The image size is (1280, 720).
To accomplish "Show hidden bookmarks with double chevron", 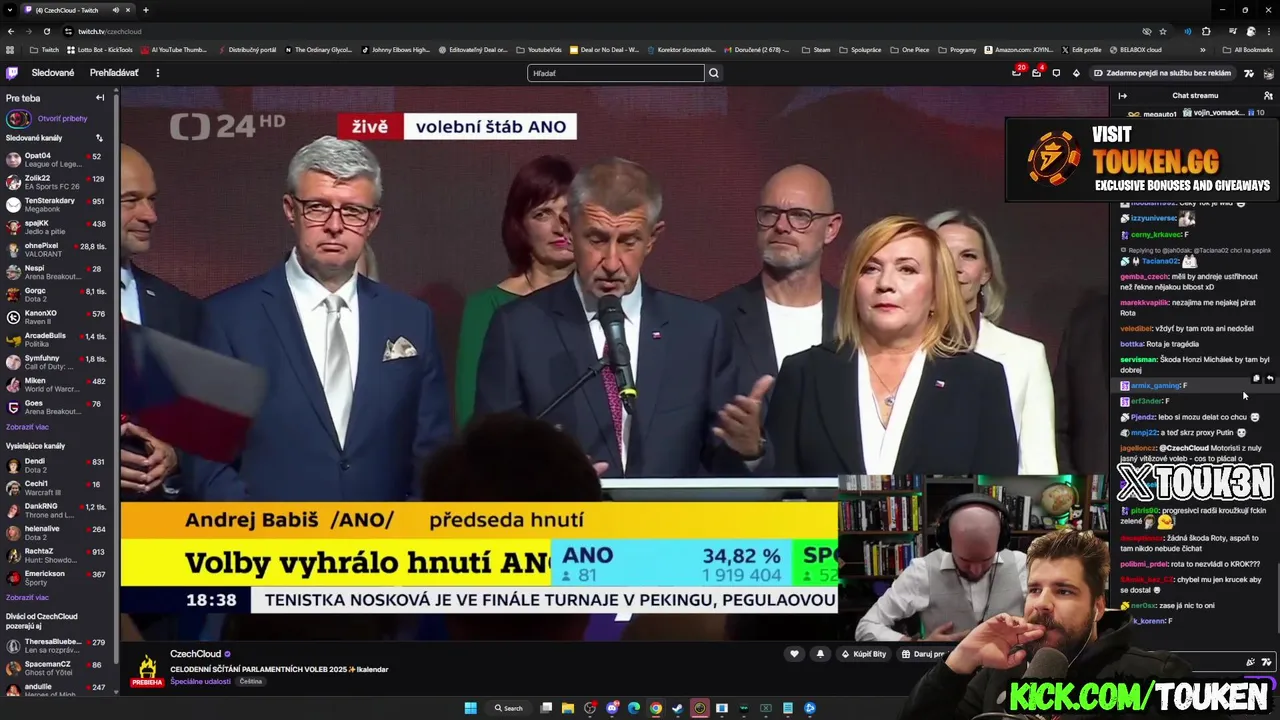I will [1201, 50].
